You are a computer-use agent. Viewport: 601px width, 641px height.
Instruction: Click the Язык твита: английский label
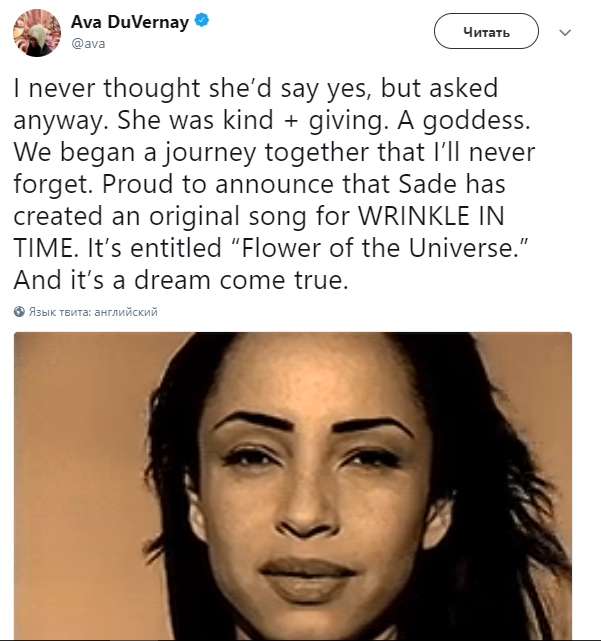click(x=93, y=312)
